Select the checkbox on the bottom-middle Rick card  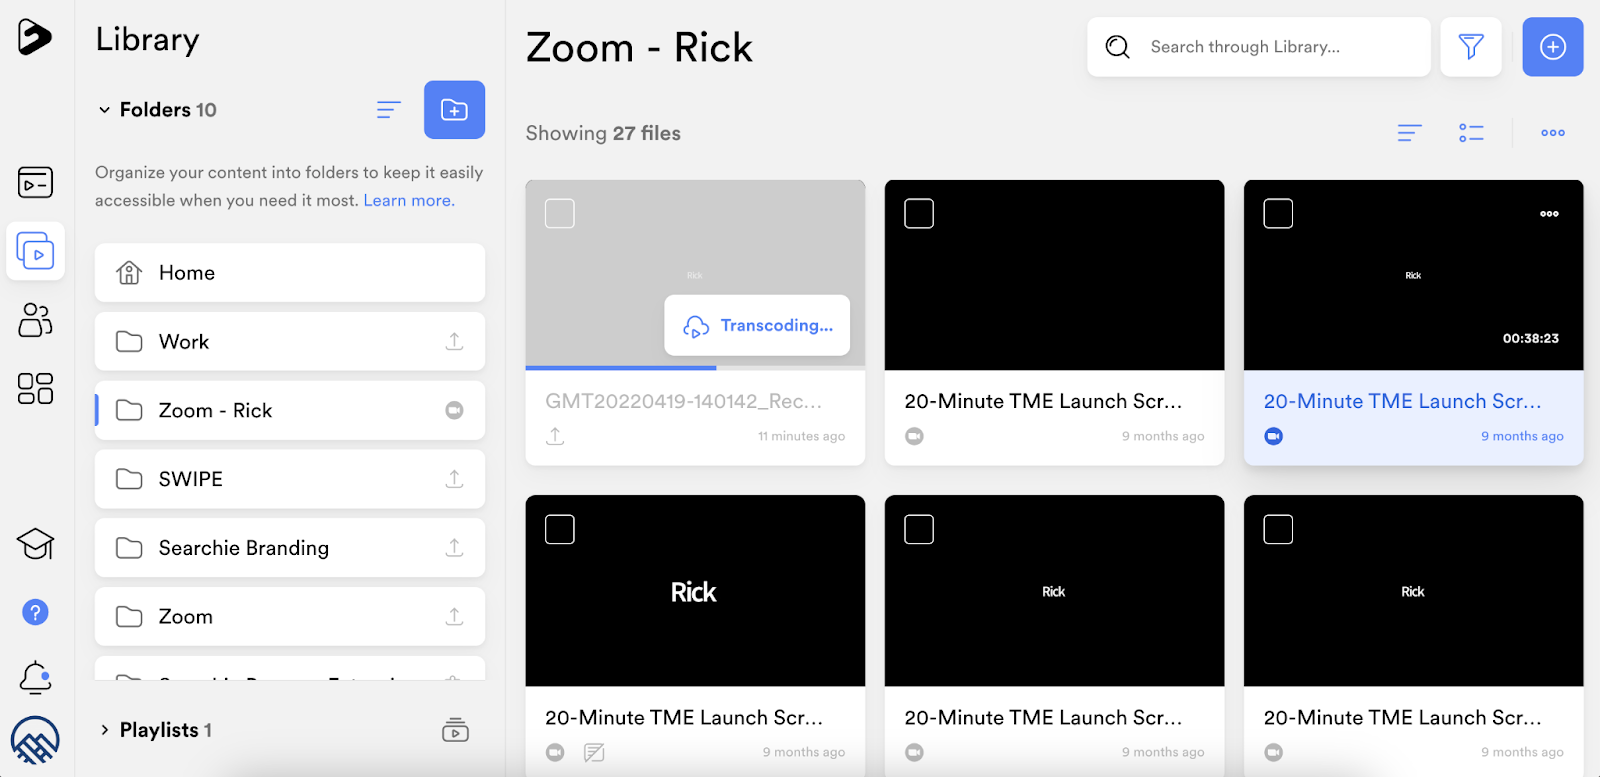pyautogui.click(x=919, y=529)
